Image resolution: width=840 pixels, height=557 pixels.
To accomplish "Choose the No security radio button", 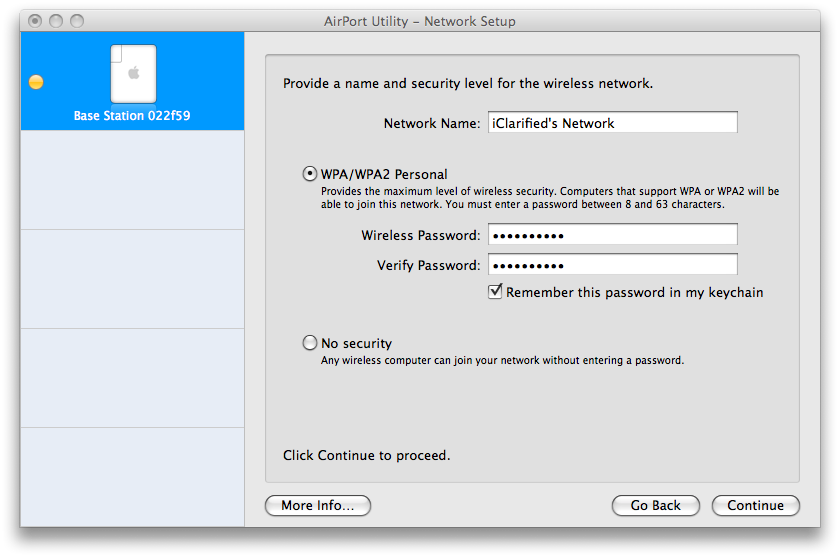I will (x=310, y=343).
